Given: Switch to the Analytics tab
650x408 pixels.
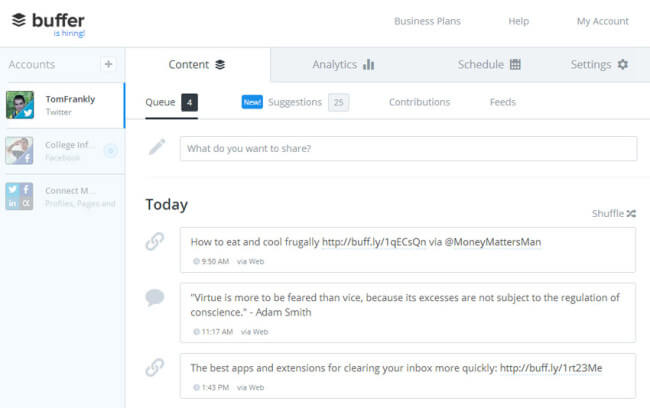Looking at the screenshot, I should coord(343,65).
